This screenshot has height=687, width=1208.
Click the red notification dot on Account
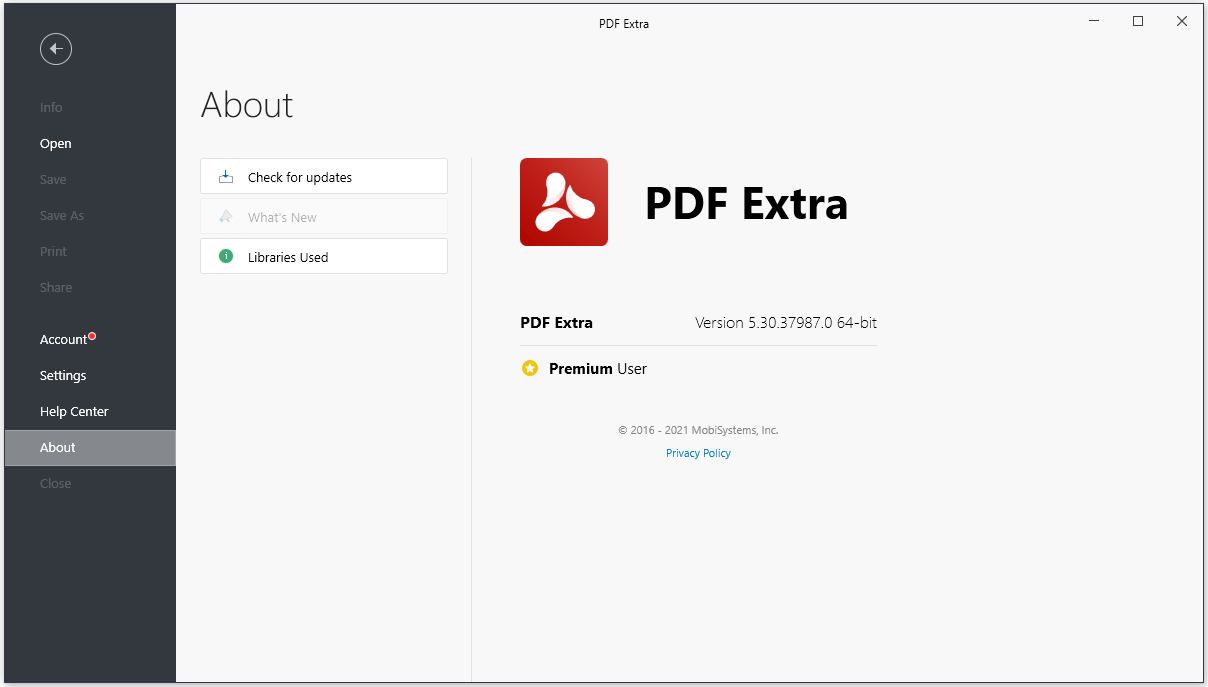[x=92, y=336]
